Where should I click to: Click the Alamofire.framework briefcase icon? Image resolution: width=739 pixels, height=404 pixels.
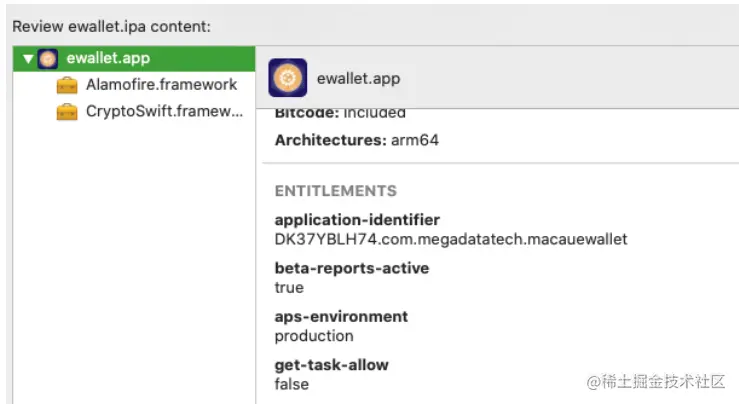(68, 85)
